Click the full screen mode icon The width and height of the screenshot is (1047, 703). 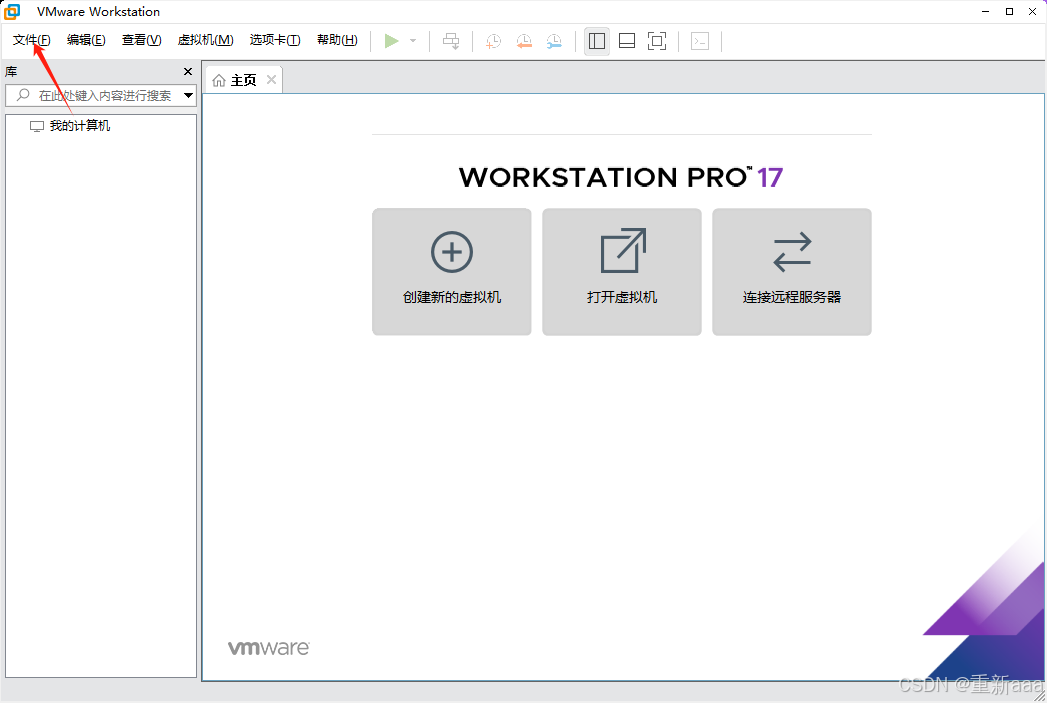pos(657,41)
